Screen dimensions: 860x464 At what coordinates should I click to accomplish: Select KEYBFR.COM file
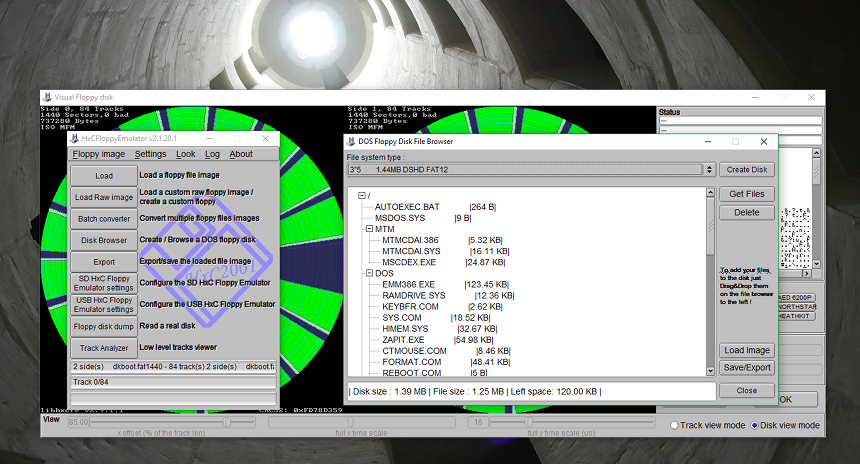410,306
